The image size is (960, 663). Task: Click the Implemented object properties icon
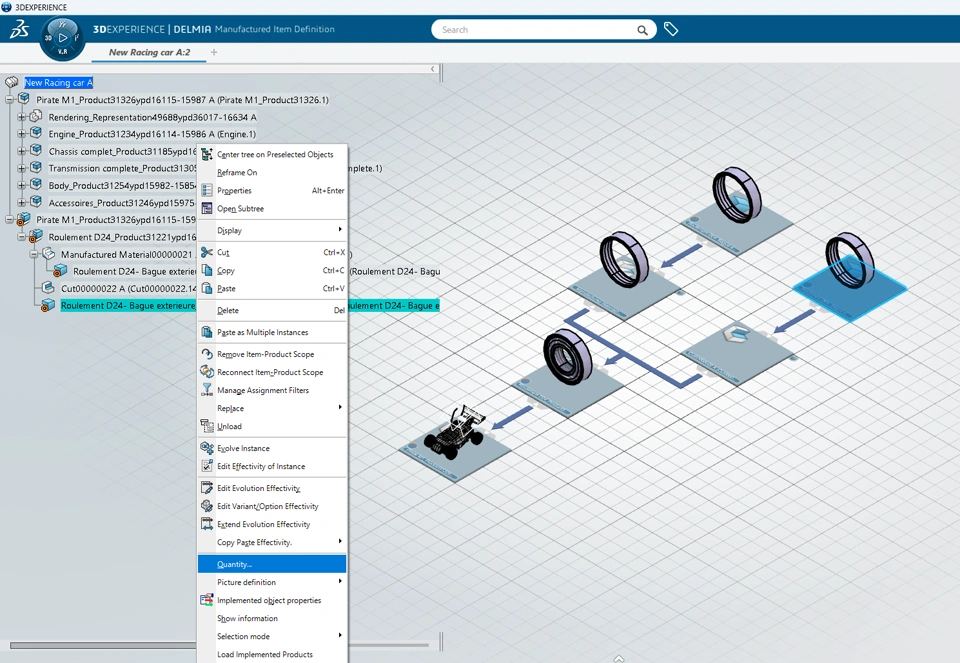pyautogui.click(x=207, y=600)
